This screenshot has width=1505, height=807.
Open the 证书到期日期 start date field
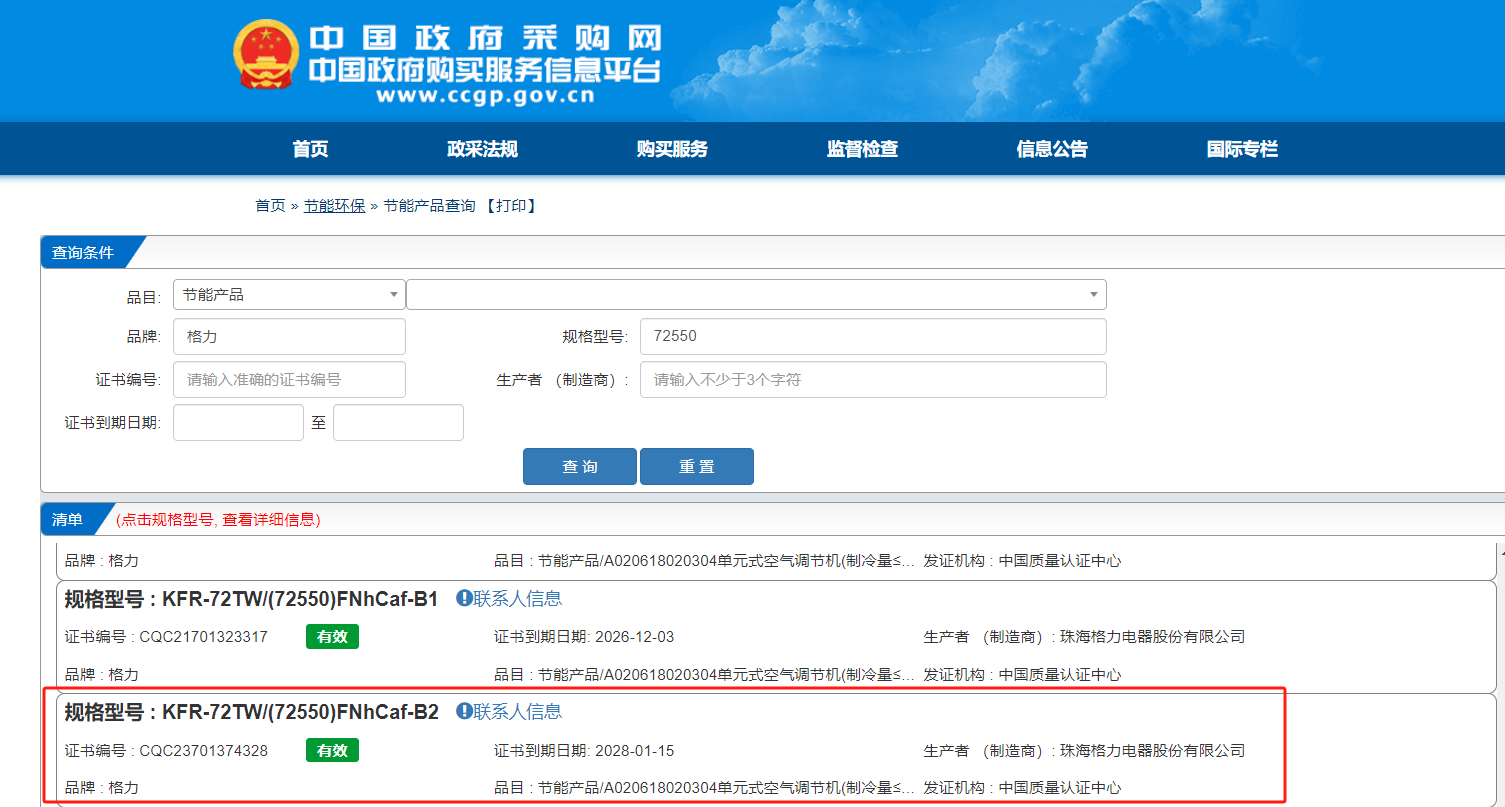tap(238, 422)
